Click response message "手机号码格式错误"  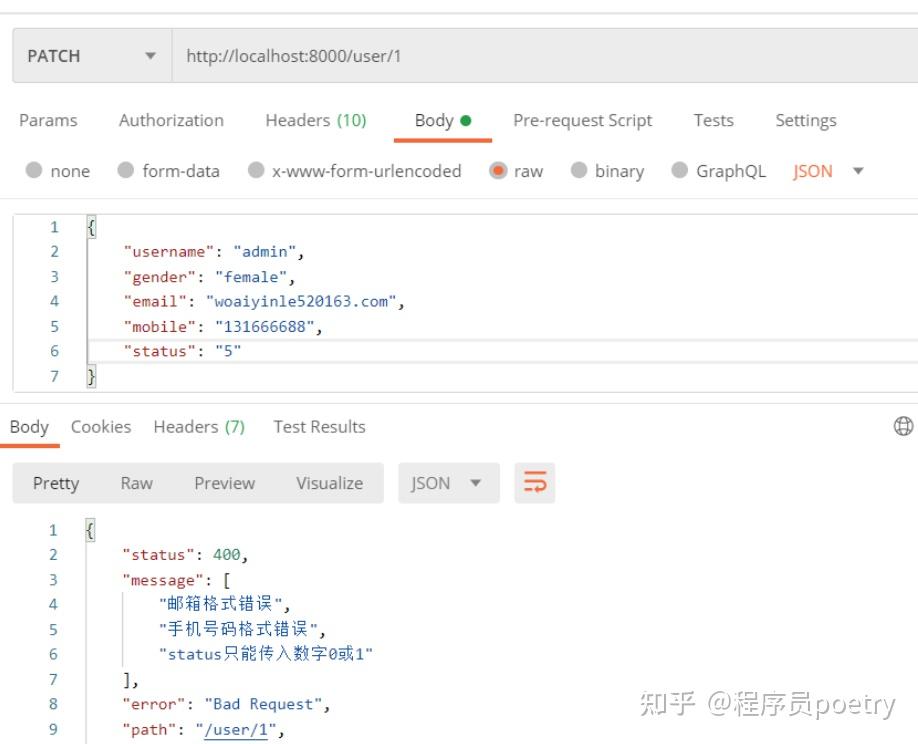(242, 629)
